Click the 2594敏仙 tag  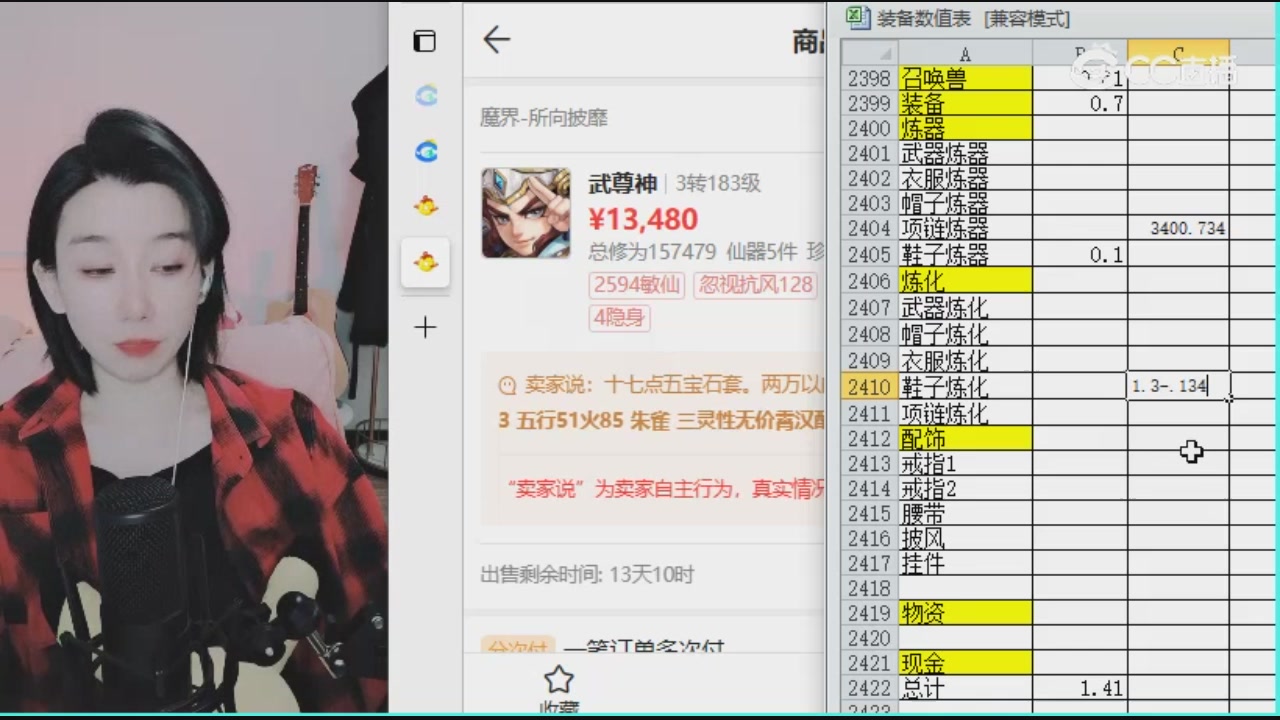point(636,285)
